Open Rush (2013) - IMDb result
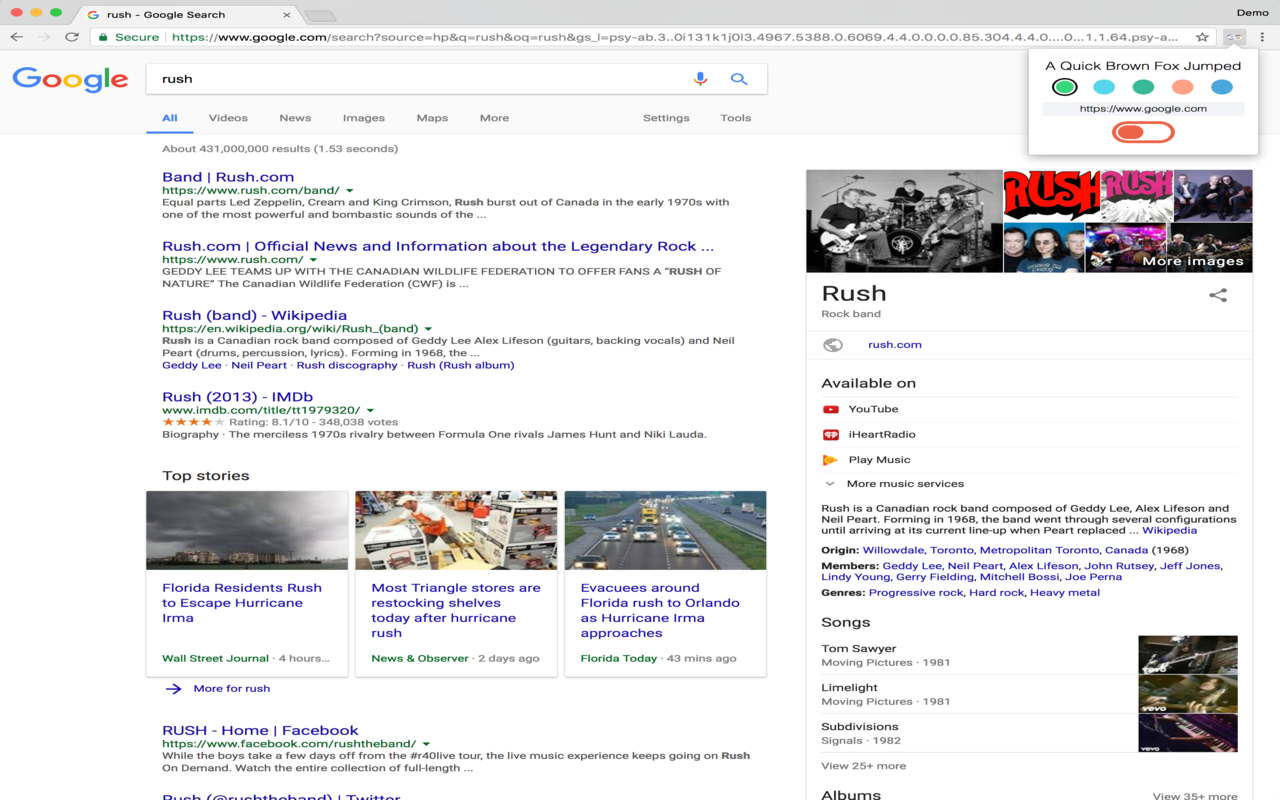The width and height of the screenshot is (1280, 800). pyautogui.click(x=237, y=397)
